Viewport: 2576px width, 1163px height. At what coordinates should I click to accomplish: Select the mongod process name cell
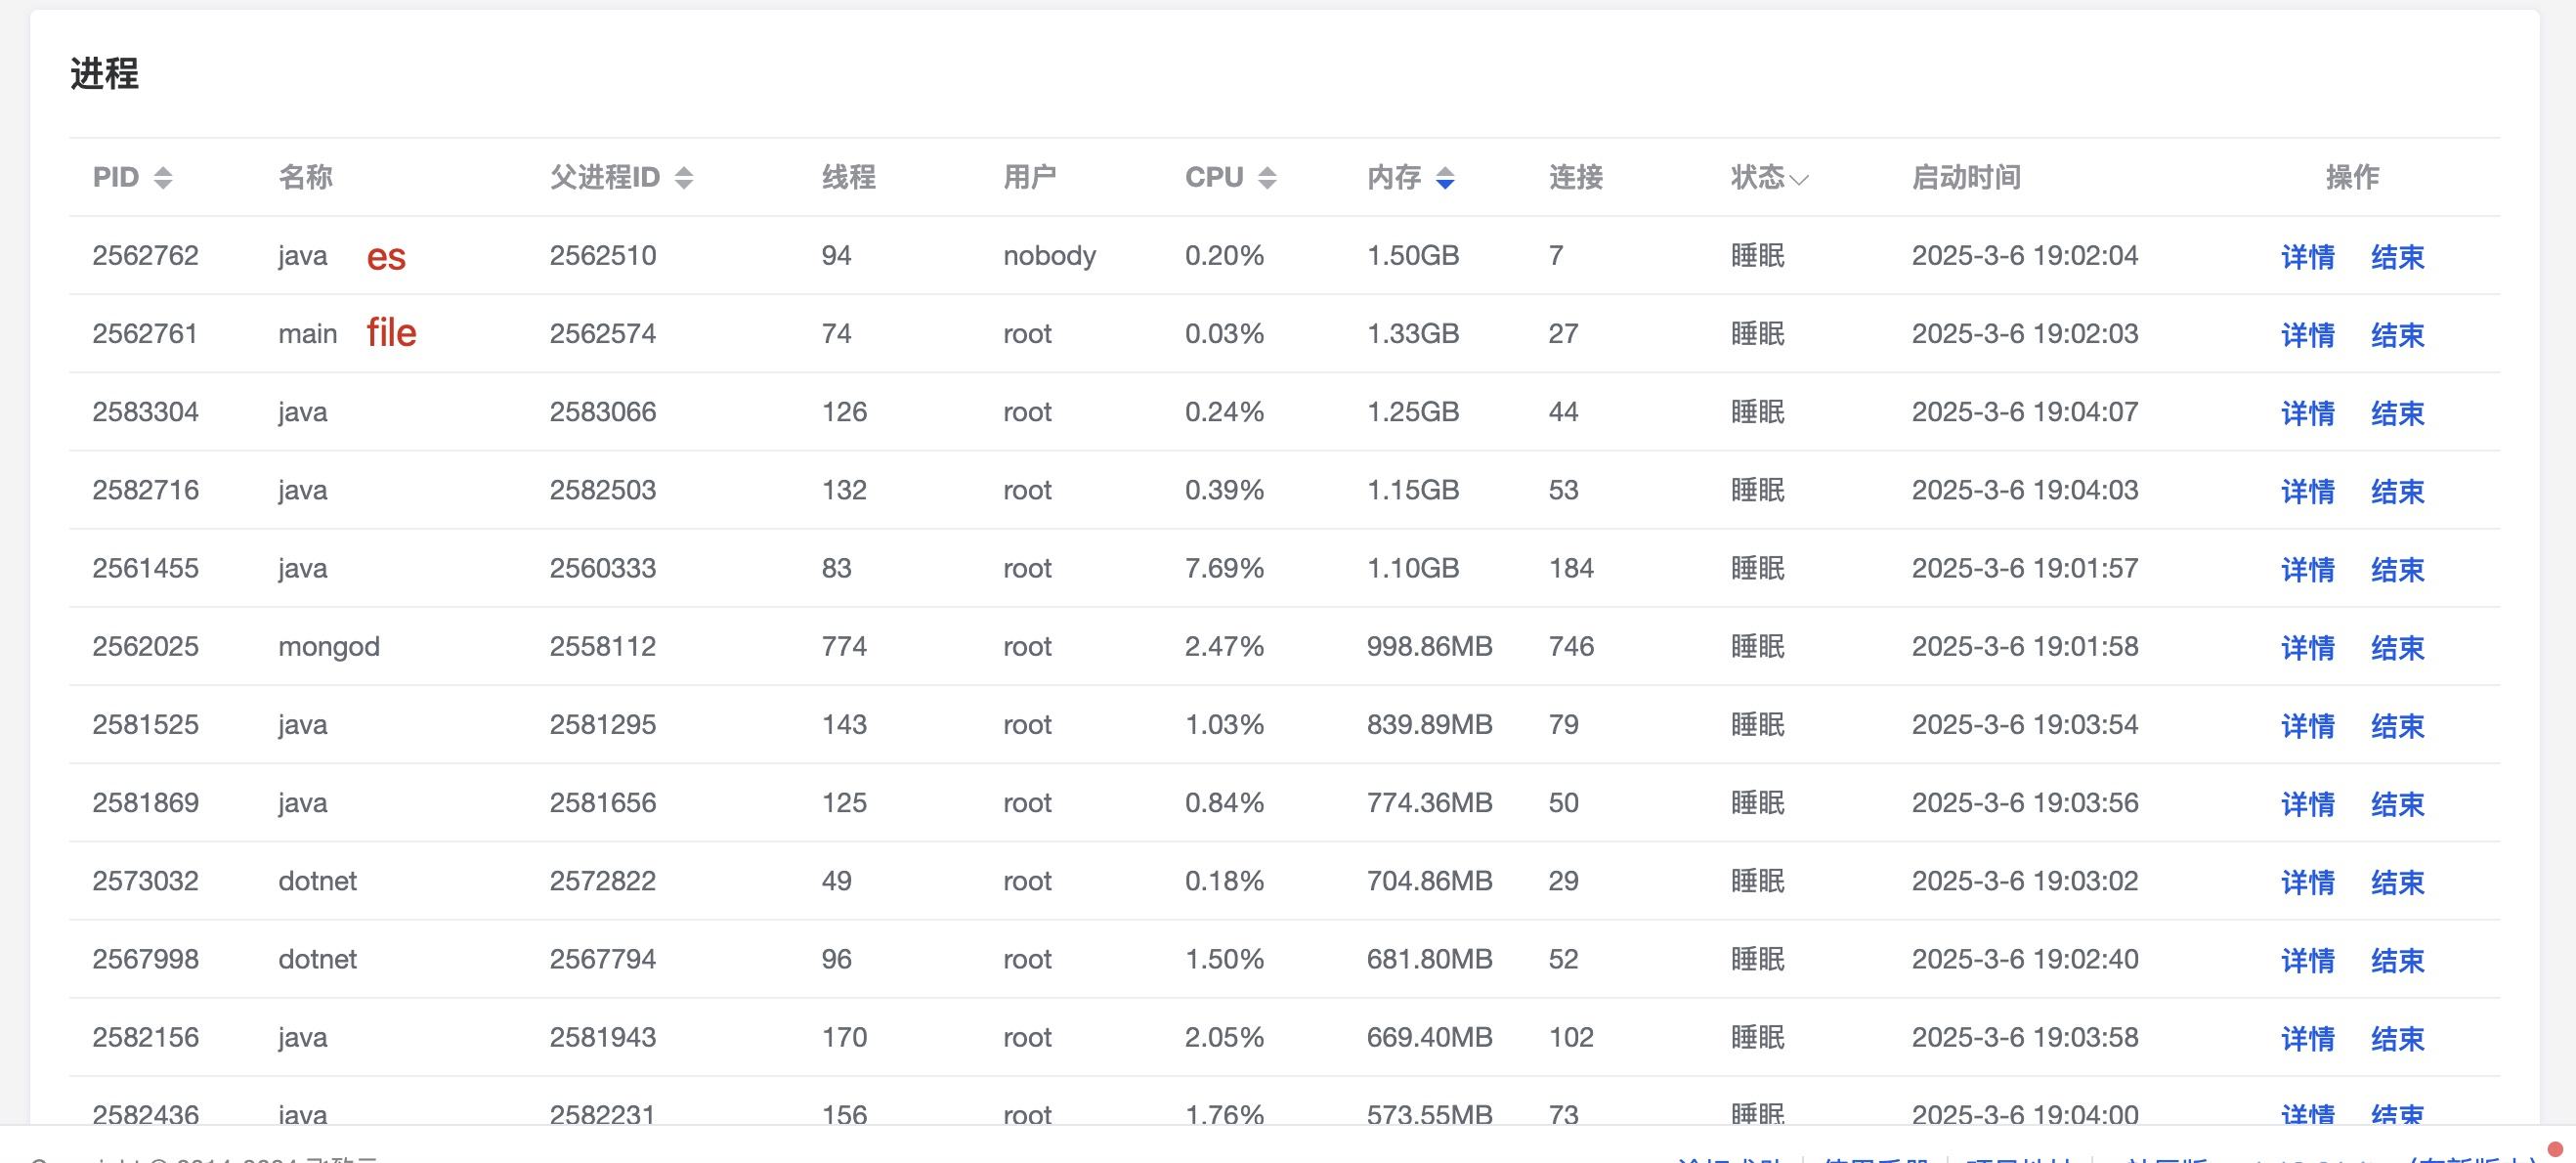pyautogui.click(x=328, y=647)
